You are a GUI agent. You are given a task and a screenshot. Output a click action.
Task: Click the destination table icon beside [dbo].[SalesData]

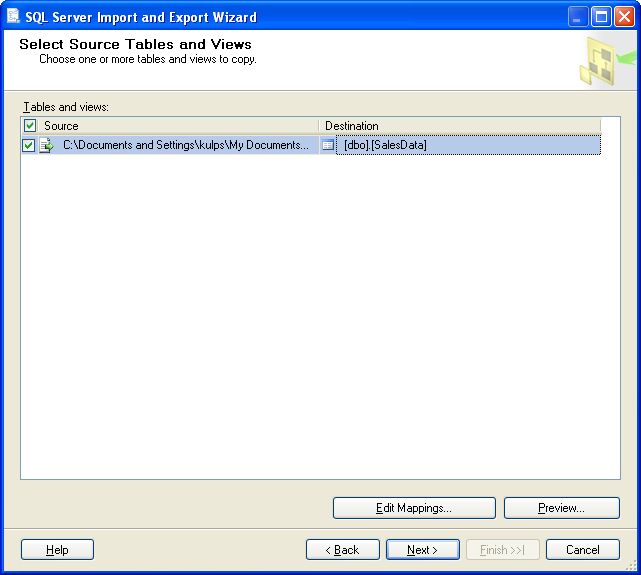click(x=328, y=145)
